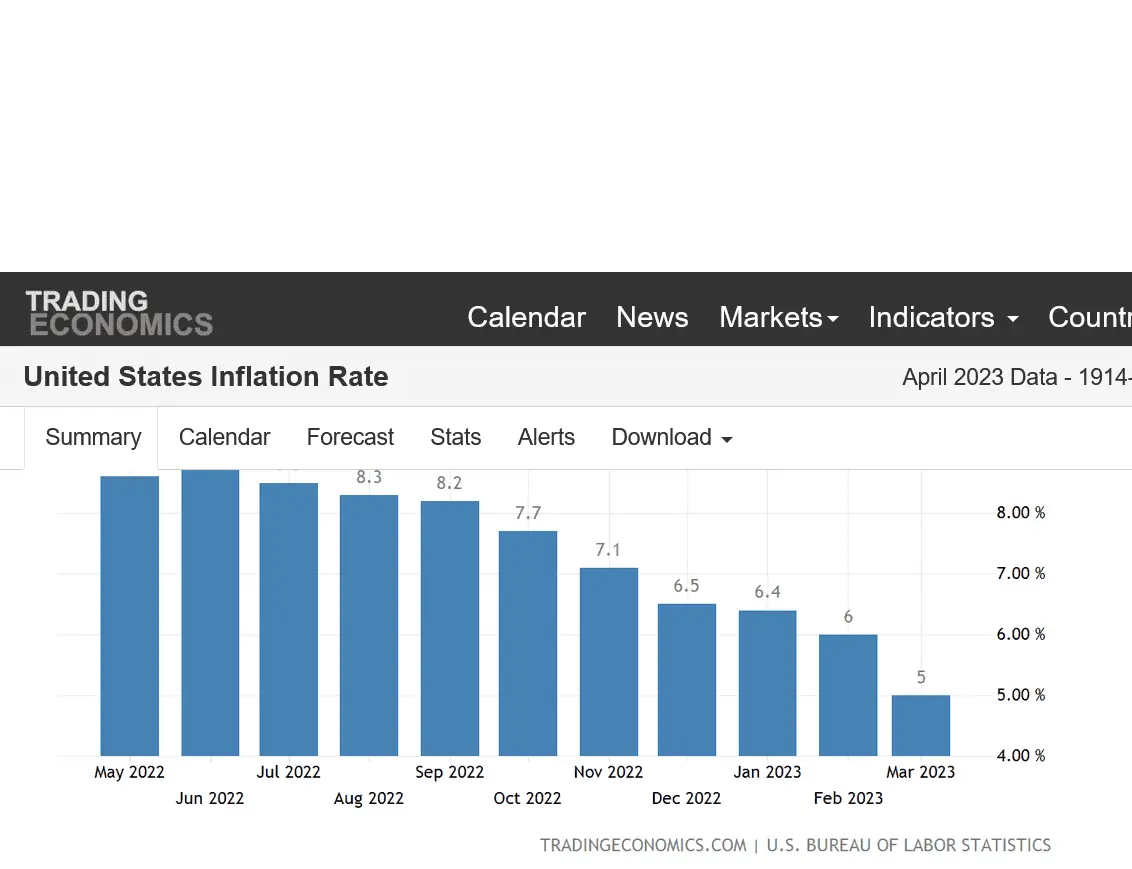Expand the Download dropdown

[x=671, y=438]
